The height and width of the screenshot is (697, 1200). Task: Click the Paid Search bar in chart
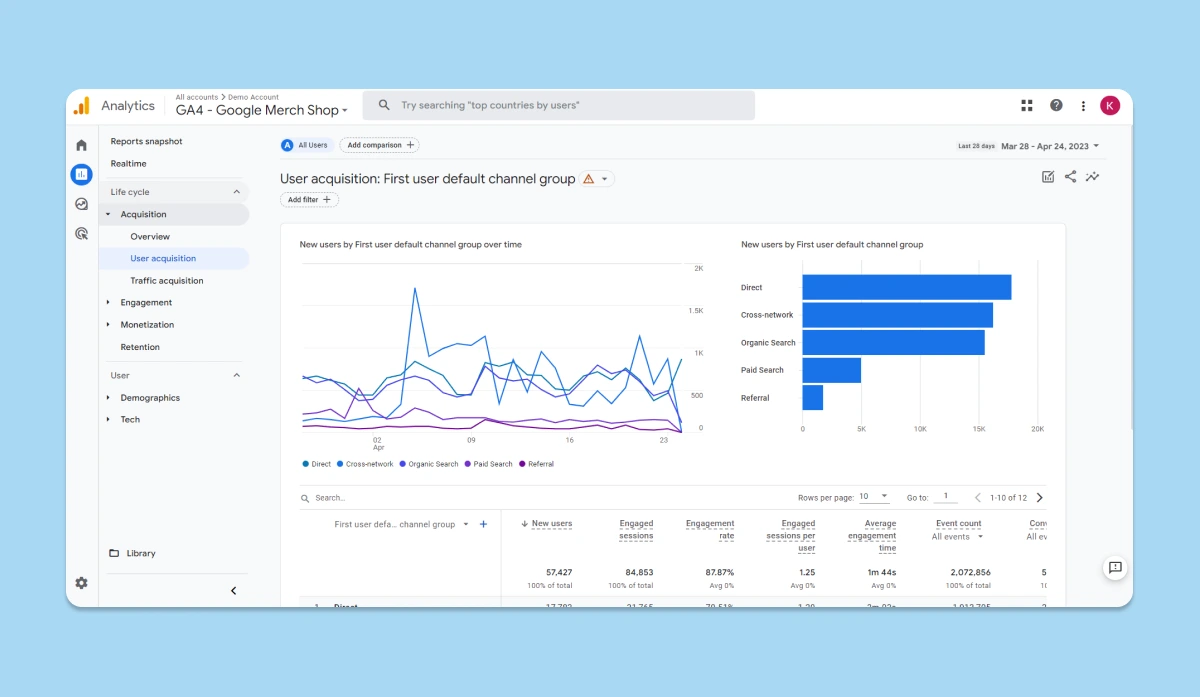click(832, 370)
